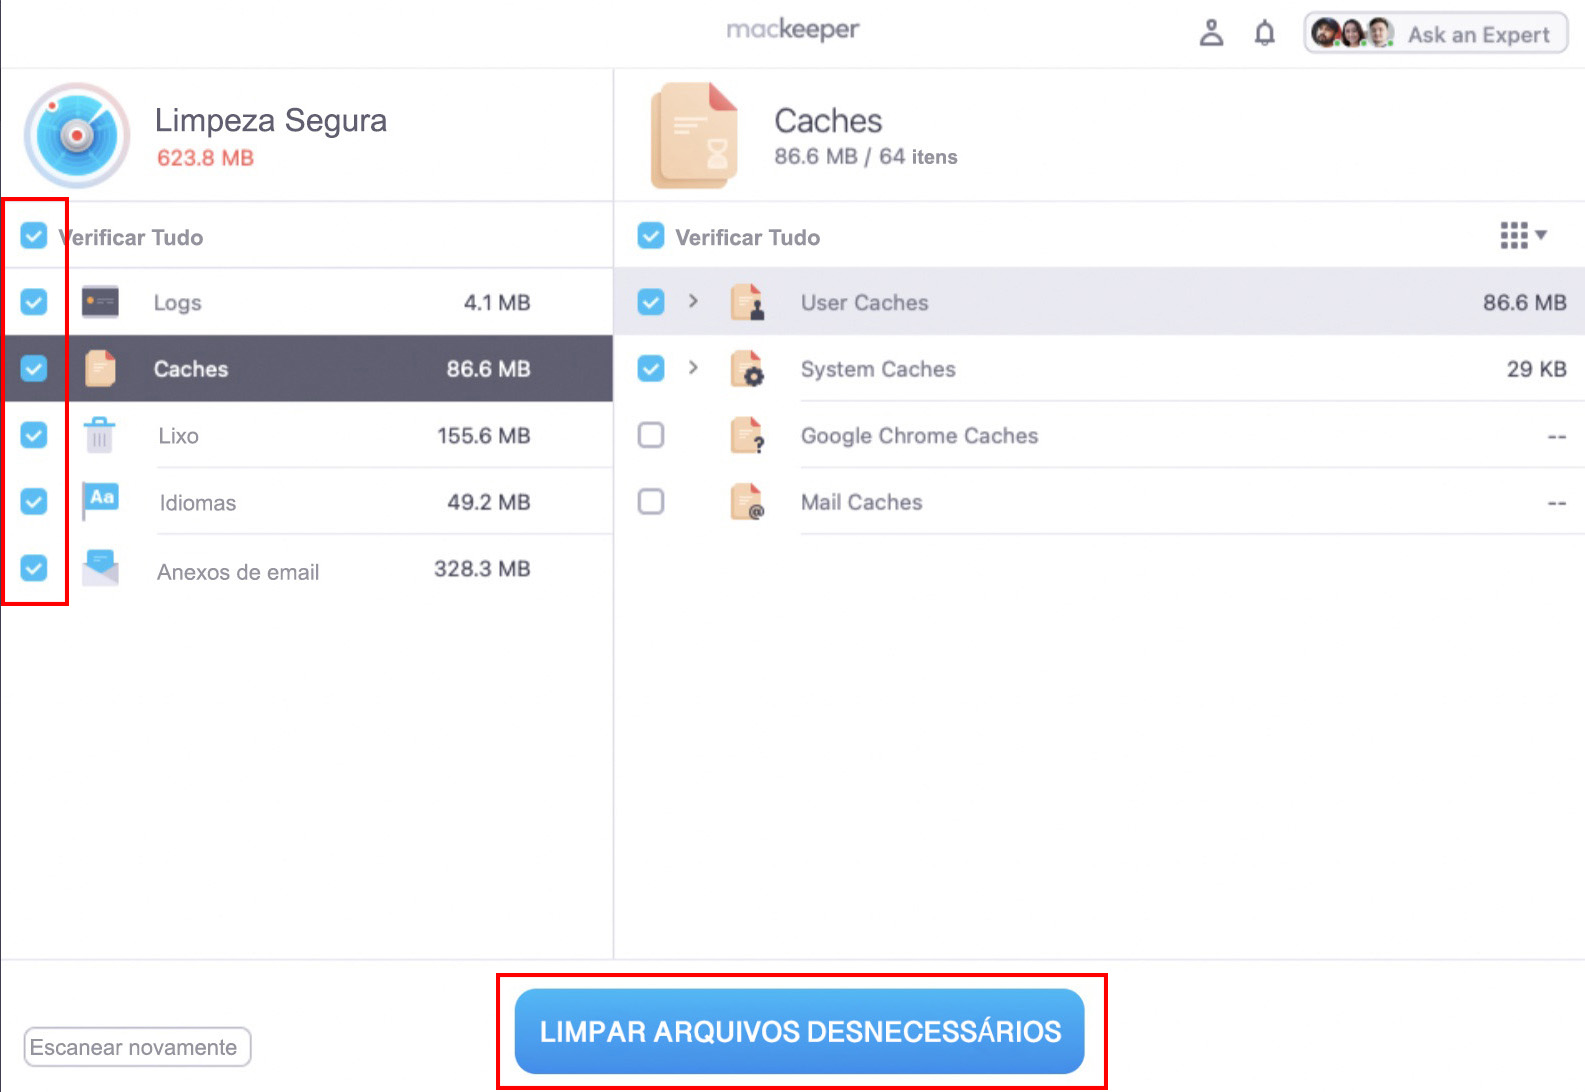1585x1092 pixels.
Task: Click the 49.2 MB Idiomas size value
Action: pos(489,502)
